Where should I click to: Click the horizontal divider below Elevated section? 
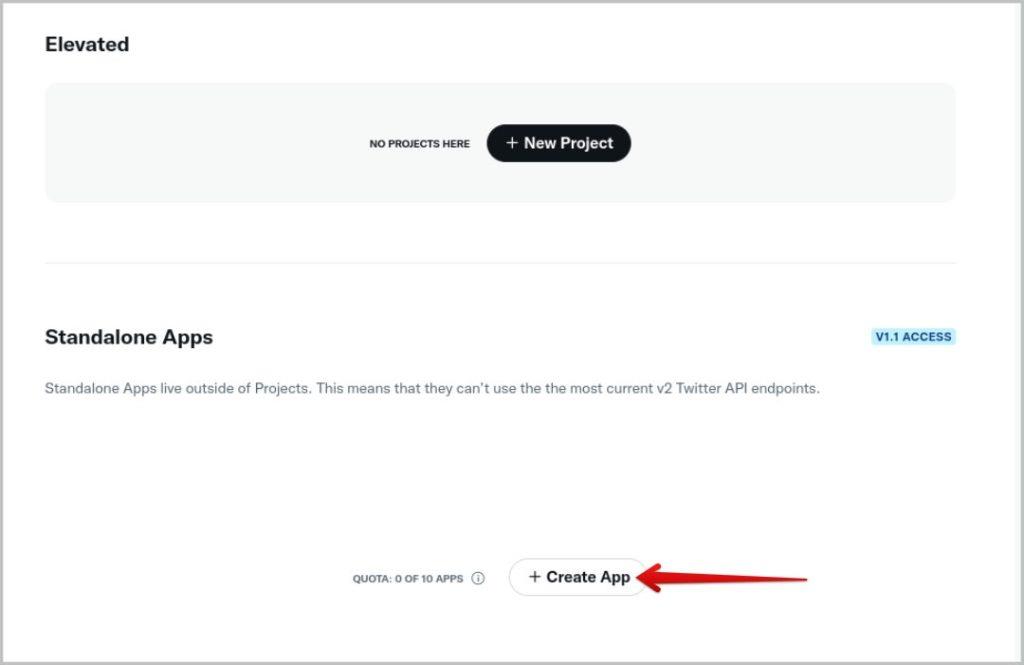(500, 263)
